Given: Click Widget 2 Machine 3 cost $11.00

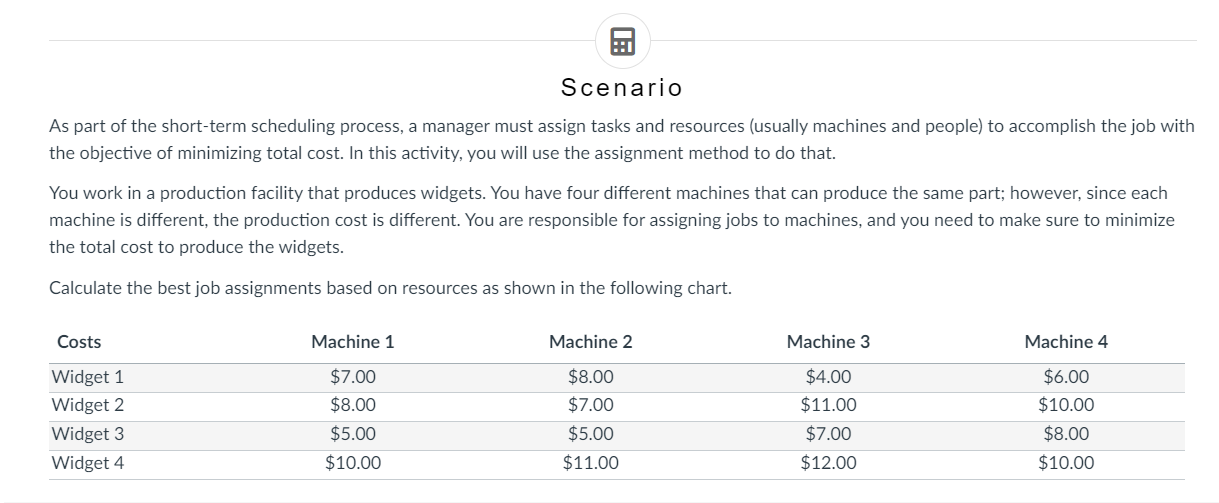Looking at the screenshot, I should click(828, 406).
